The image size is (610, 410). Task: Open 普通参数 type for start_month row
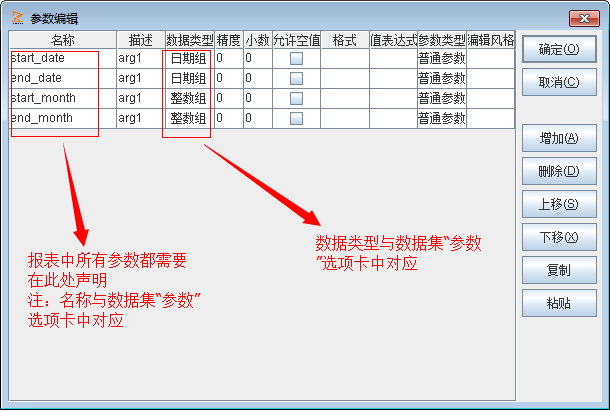point(442,98)
